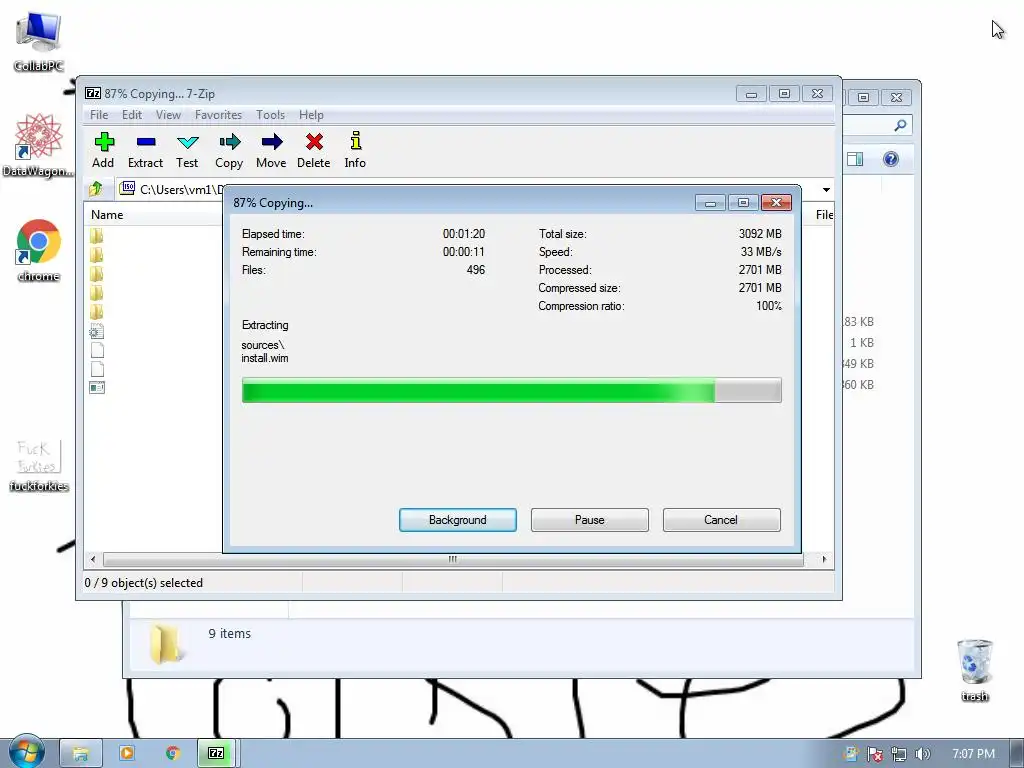The height and width of the screenshot is (768, 1024).
Task: Click the scrollbar right arrow
Action: [x=824, y=559]
